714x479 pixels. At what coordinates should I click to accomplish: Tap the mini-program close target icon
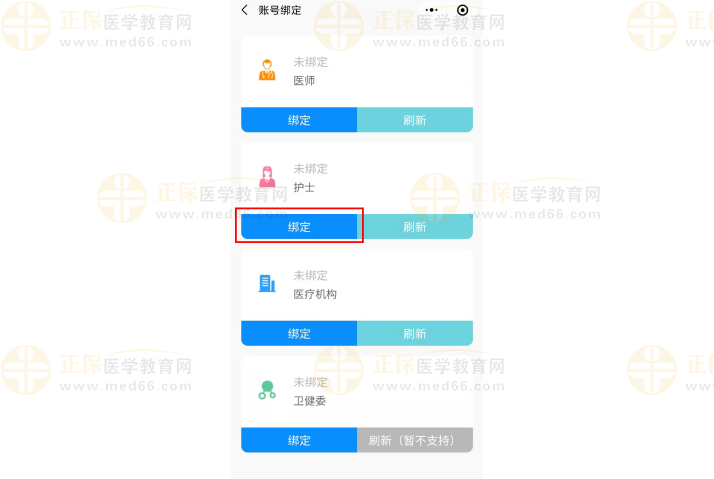click(x=462, y=10)
